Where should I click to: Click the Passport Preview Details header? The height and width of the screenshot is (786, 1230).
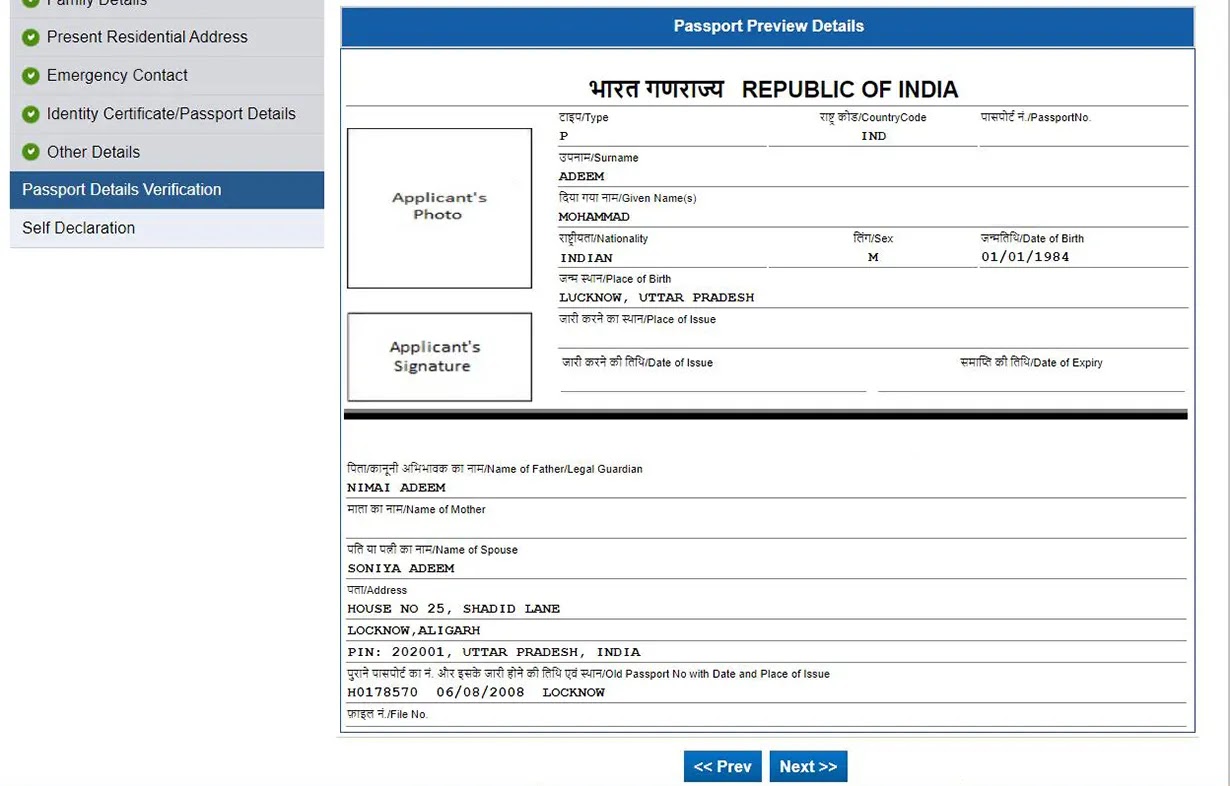[x=768, y=27]
